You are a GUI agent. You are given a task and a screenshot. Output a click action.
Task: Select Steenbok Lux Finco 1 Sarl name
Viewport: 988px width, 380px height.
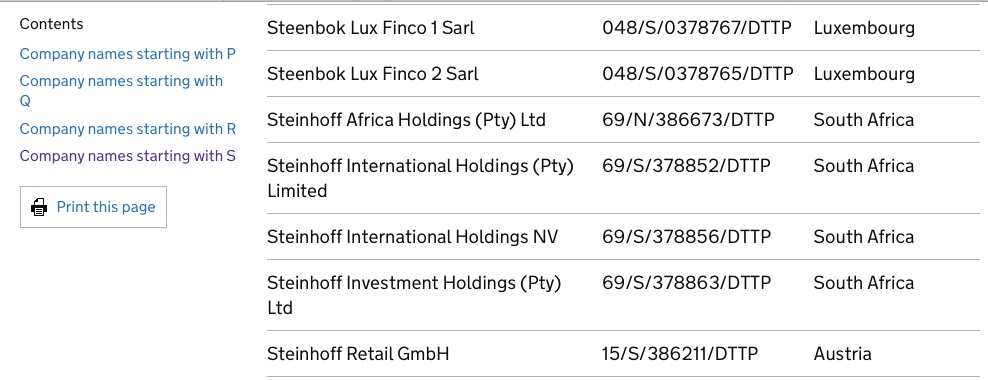pos(371,28)
